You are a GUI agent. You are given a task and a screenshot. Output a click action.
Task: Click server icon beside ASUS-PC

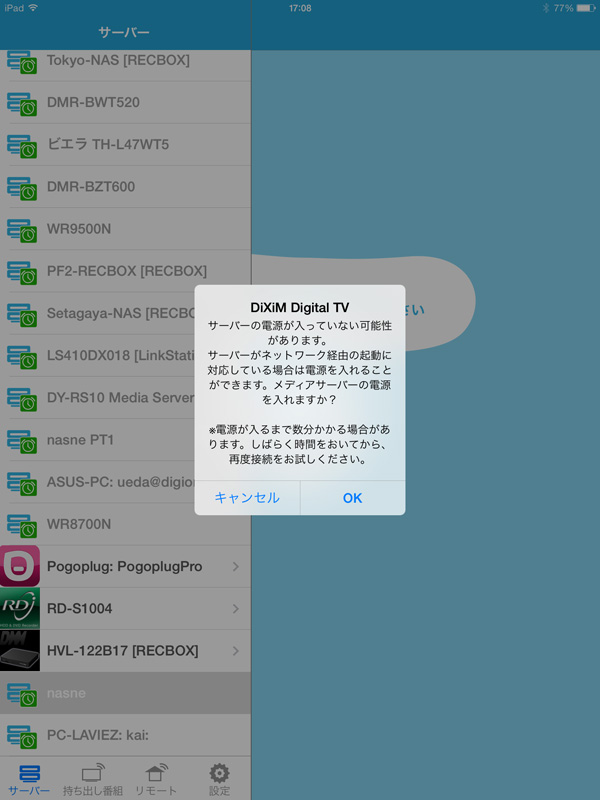point(22,484)
